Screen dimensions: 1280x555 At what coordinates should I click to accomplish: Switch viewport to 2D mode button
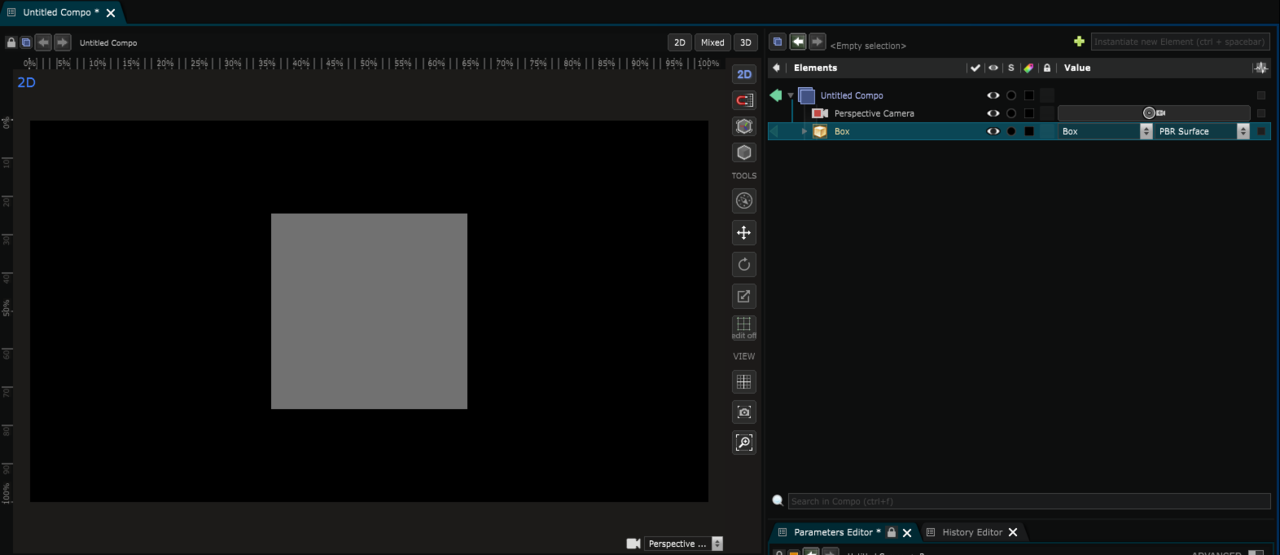tap(680, 43)
